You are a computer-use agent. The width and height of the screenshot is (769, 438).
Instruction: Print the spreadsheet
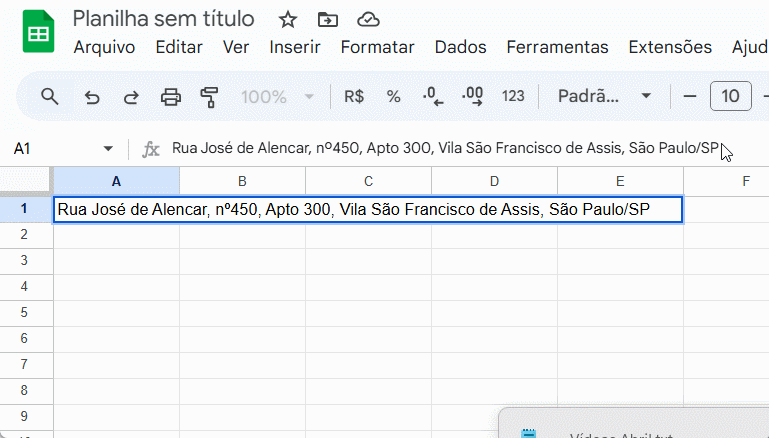pyautogui.click(x=171, y=96)
